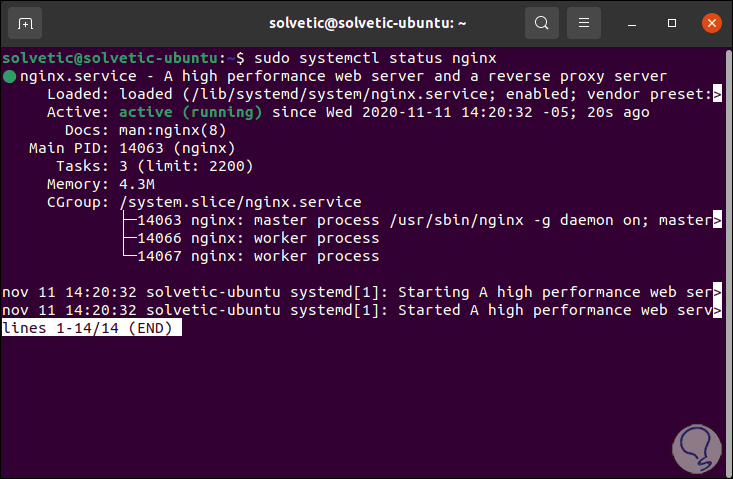The width and height of the screenshot is (733, 479).
Task: Click the lines 1-14/14 (END) pager bar
Action: [91, 328]
